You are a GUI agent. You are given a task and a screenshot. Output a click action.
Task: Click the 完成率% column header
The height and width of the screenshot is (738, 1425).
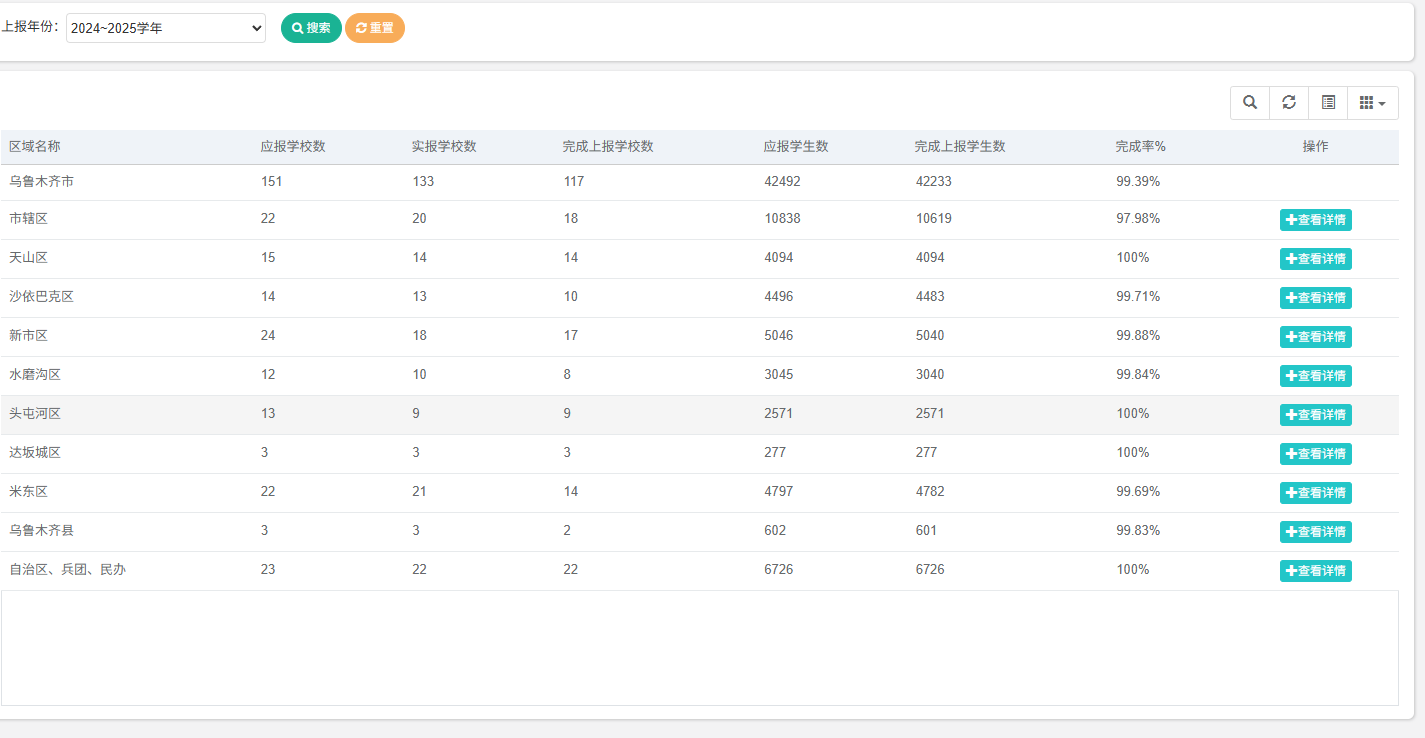1140,147
